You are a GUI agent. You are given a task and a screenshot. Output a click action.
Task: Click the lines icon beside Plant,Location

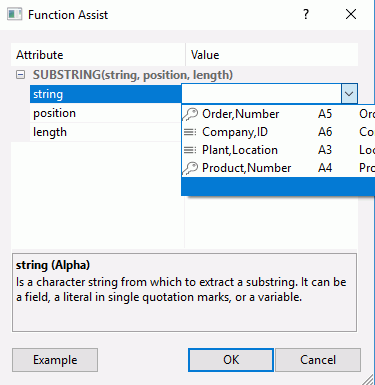(x=190, y=150)
